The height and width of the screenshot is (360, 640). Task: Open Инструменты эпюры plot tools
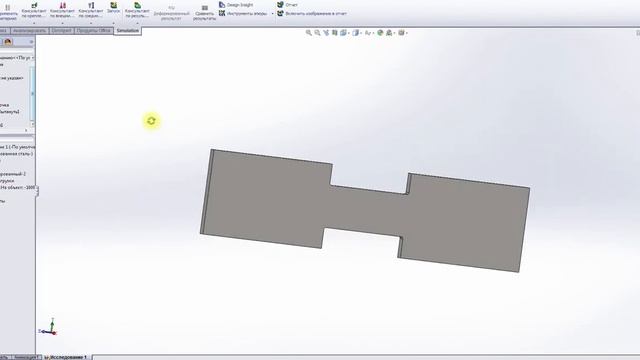(x=243, y=13)
